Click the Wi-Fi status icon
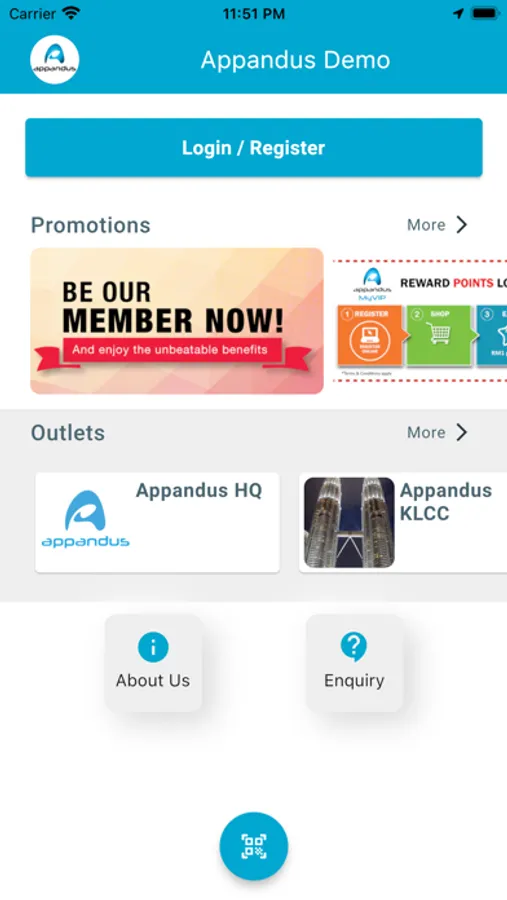Screen dimensions: 507x900 pyautogui.click(x=71, y=13)
